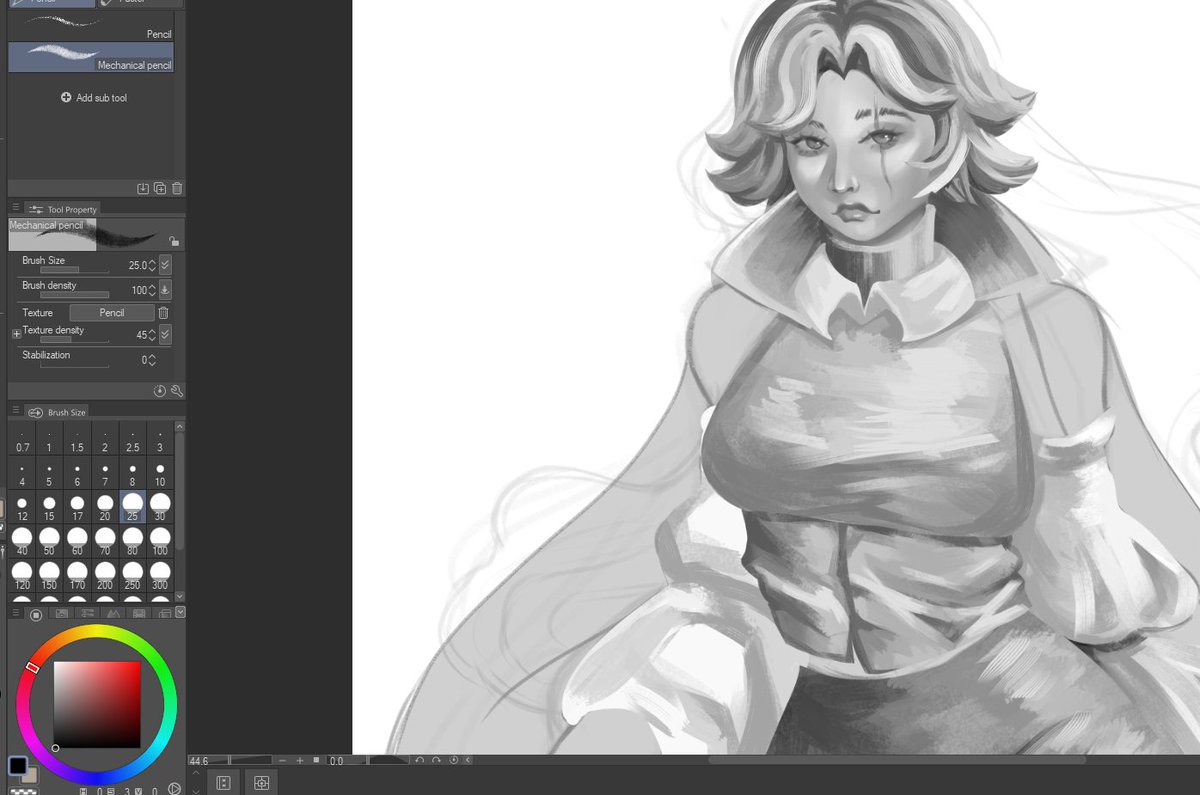Reset canvas rotation icon
This screenshot has height=795, width=1200.
point(453,761)
